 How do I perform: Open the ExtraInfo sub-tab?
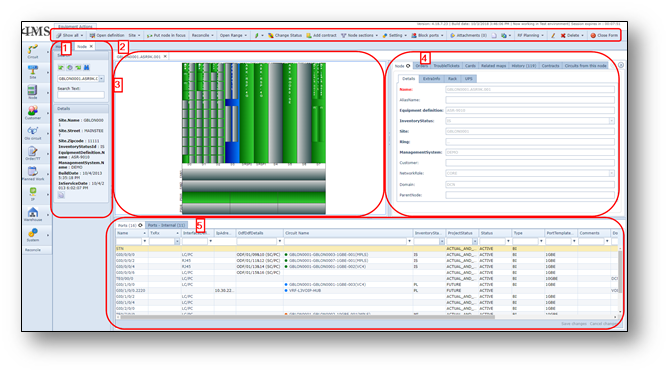pos(431,79)
